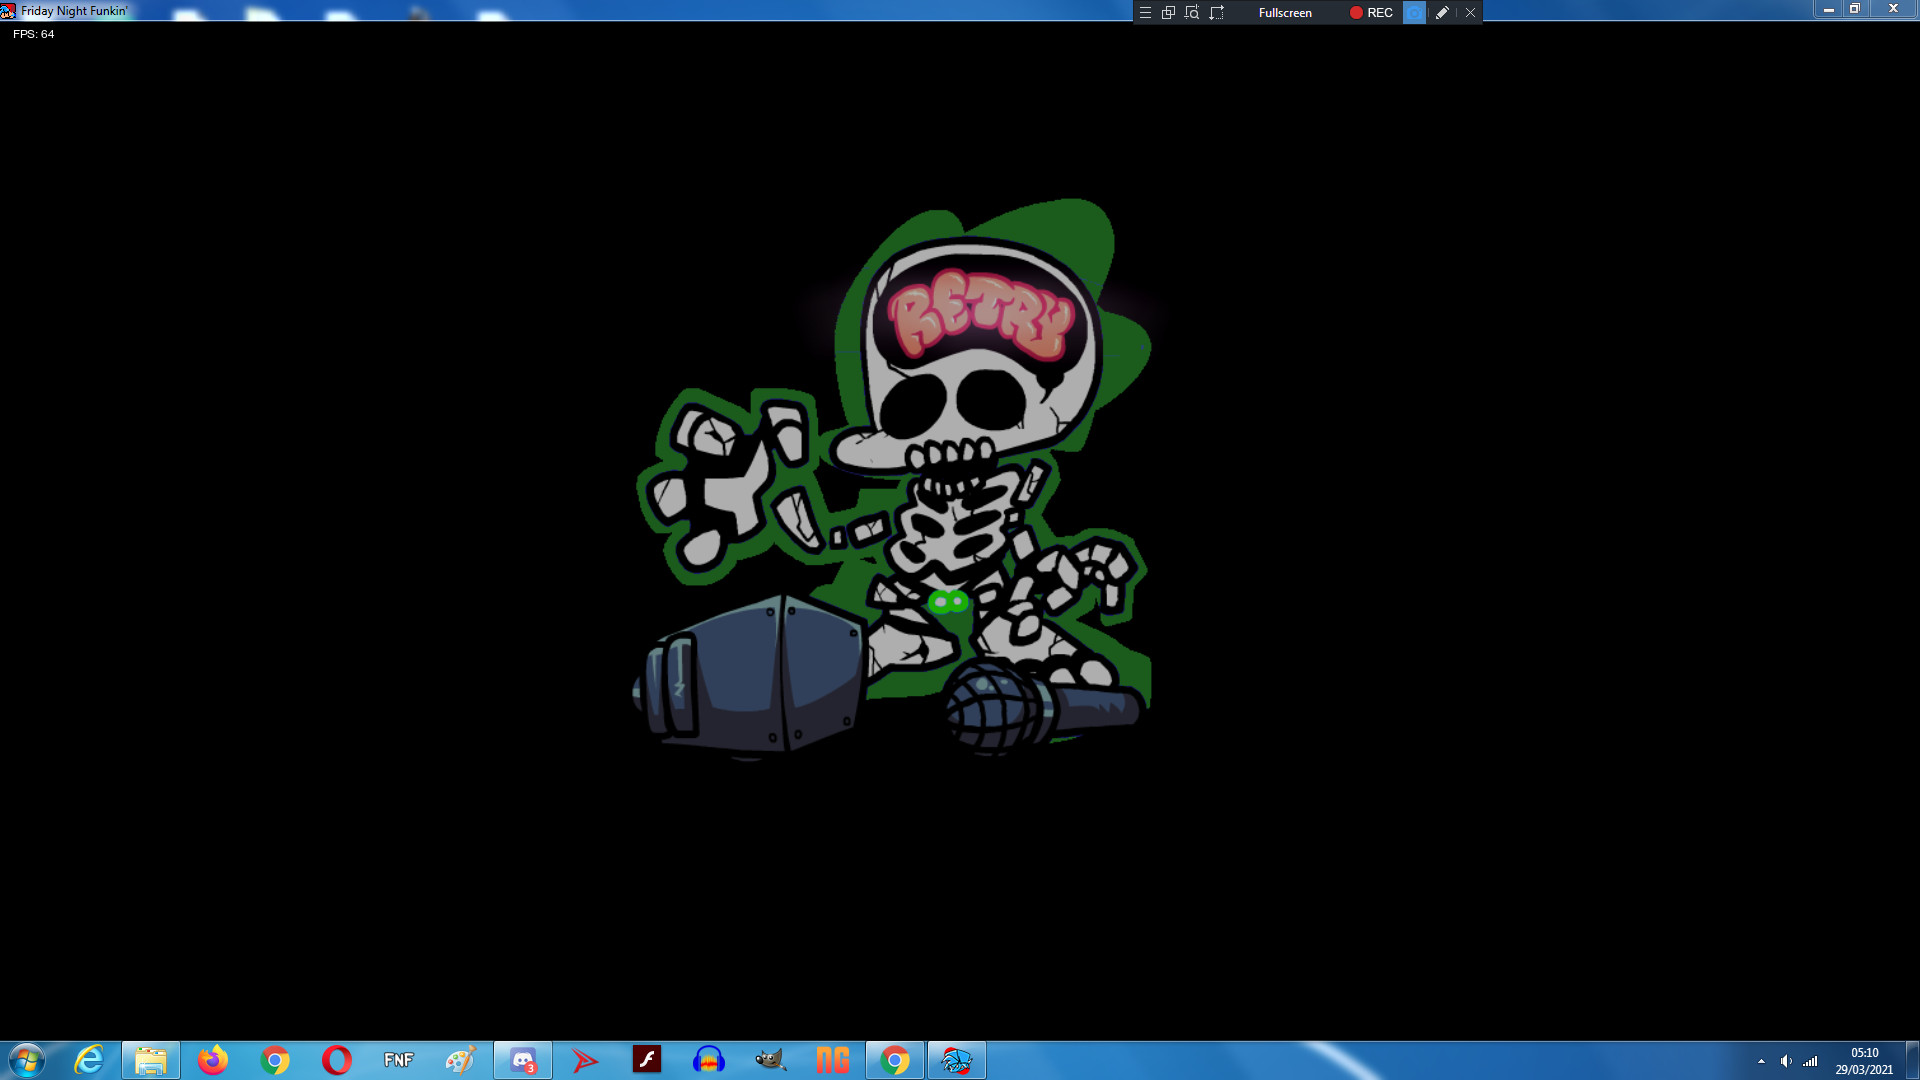Select the region-select magnifier tool in the recorder toolbar

(x=1192, y=12)
